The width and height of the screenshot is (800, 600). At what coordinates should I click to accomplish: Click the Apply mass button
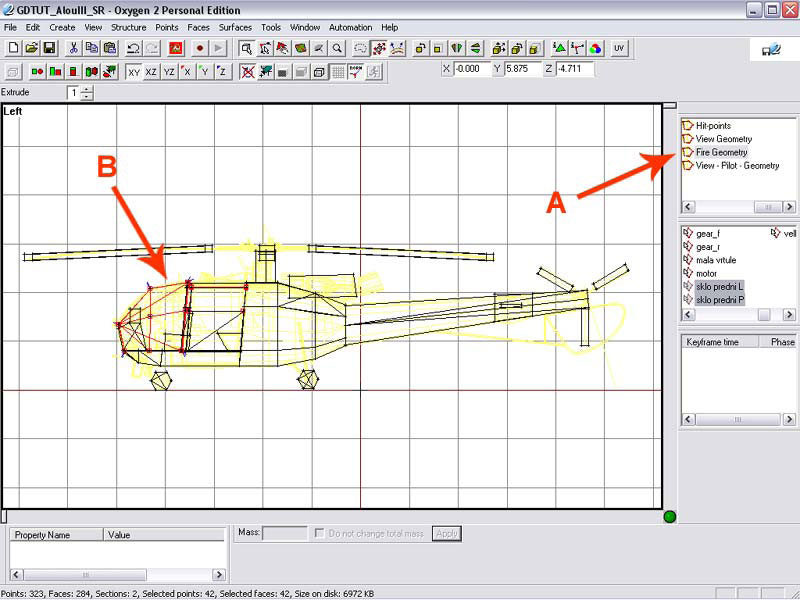click(447, 534)
